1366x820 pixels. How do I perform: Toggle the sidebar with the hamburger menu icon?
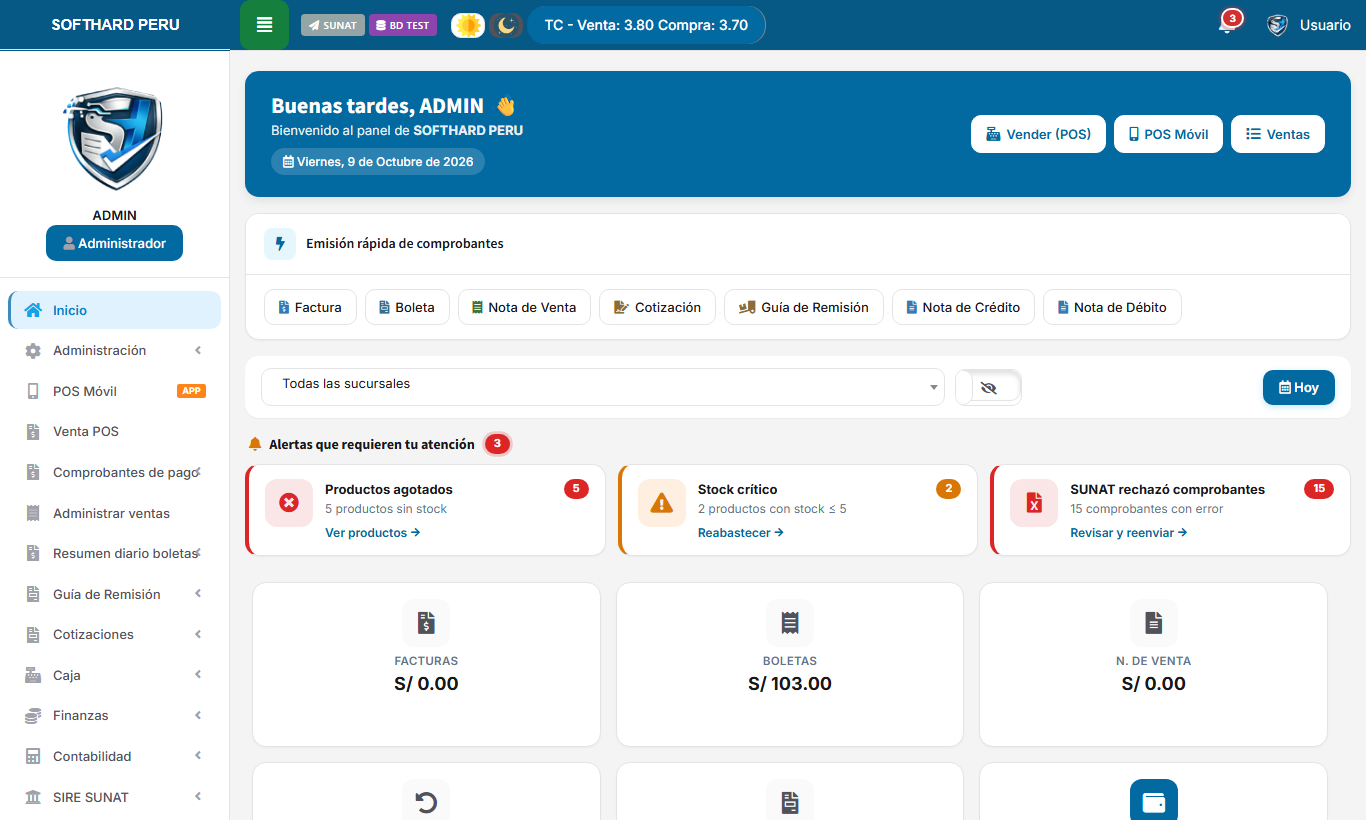point(264,25)
